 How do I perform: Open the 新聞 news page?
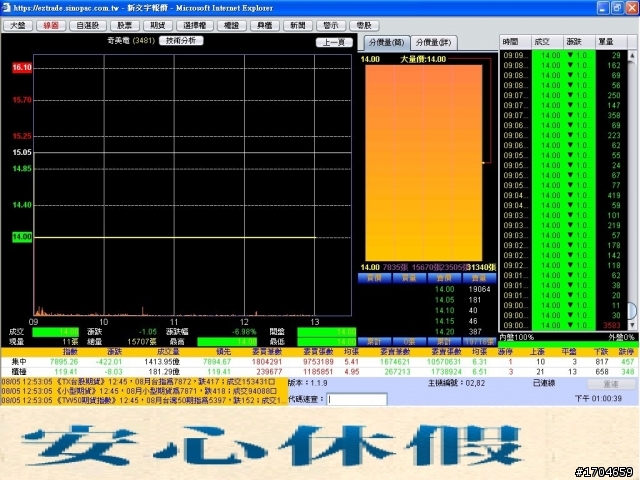coord(298,25)
